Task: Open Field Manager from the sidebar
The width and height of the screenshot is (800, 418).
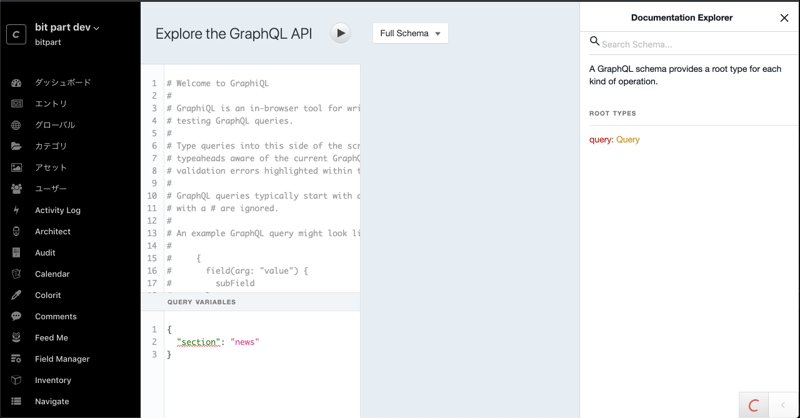Action: tap(62, 359)
